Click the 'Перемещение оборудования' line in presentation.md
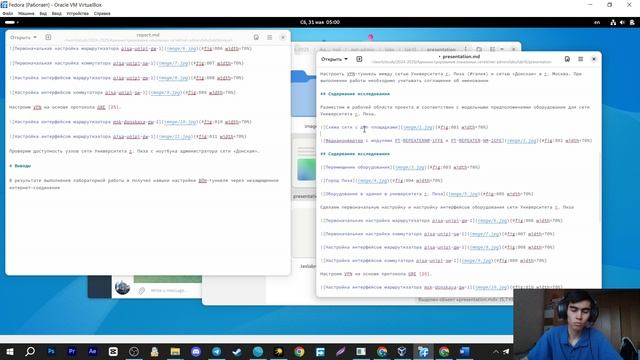The image size is (640, 360). tap(400, 167)
